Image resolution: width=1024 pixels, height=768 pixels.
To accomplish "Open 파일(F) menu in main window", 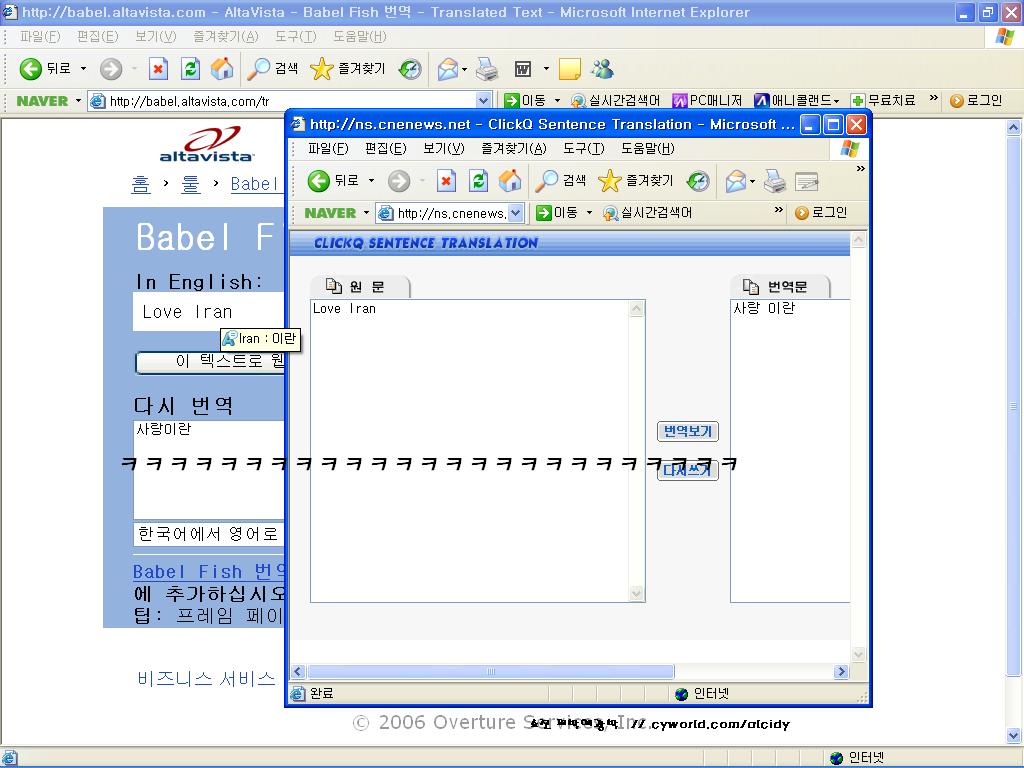I will [x=40, y=37].
